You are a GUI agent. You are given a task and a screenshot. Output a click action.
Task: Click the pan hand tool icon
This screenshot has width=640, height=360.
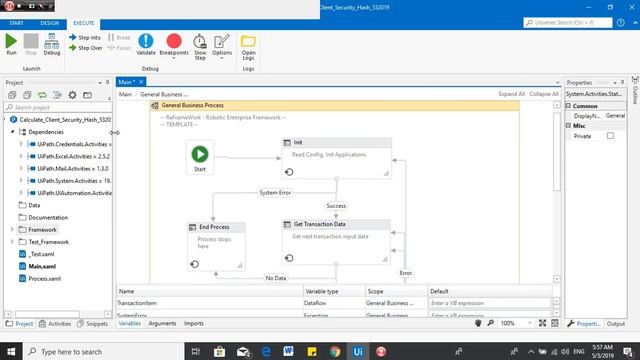click(478, 323)
